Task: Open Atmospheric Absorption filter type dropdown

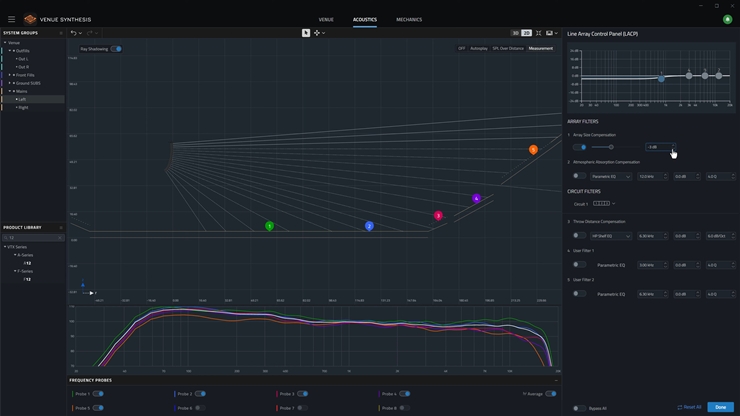Action: (x=610, y=177)
